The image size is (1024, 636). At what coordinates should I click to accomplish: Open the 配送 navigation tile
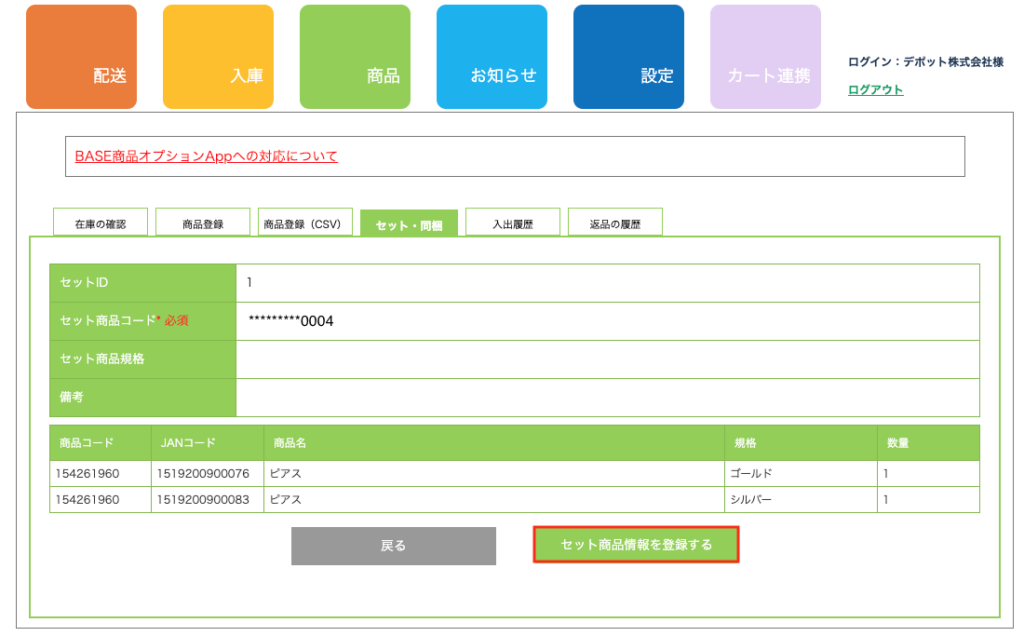click(81, 57)
